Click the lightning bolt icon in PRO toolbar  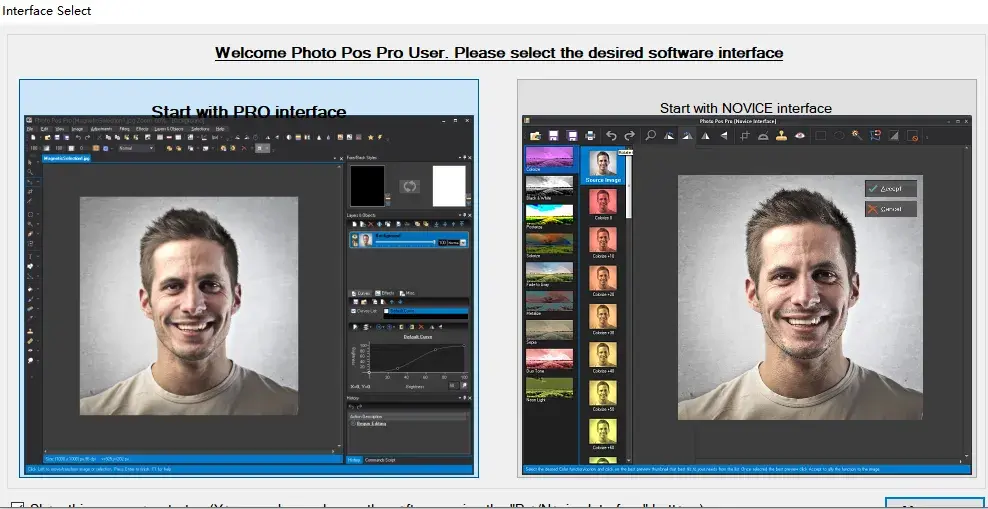point(380,137)
